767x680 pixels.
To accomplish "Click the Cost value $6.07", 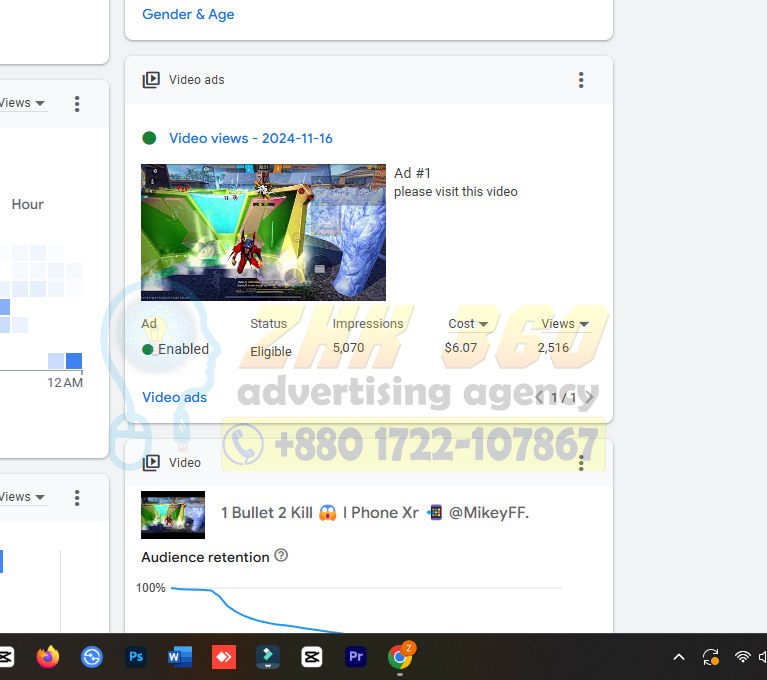I will [460, 348].
